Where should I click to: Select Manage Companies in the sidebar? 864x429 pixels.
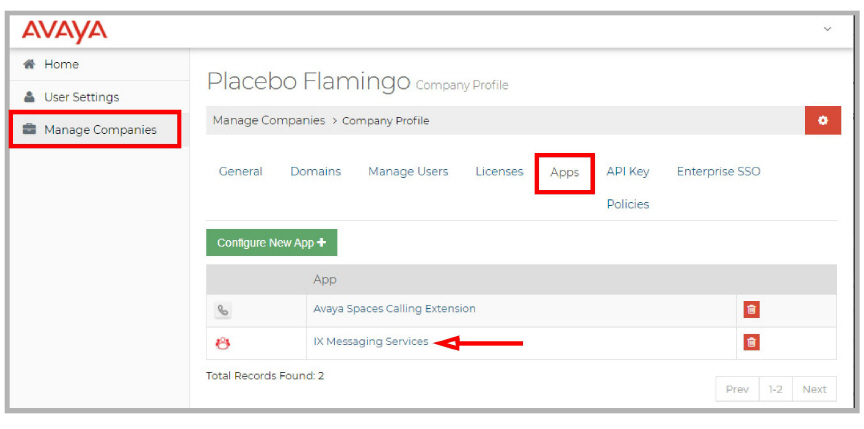[100, 129]
